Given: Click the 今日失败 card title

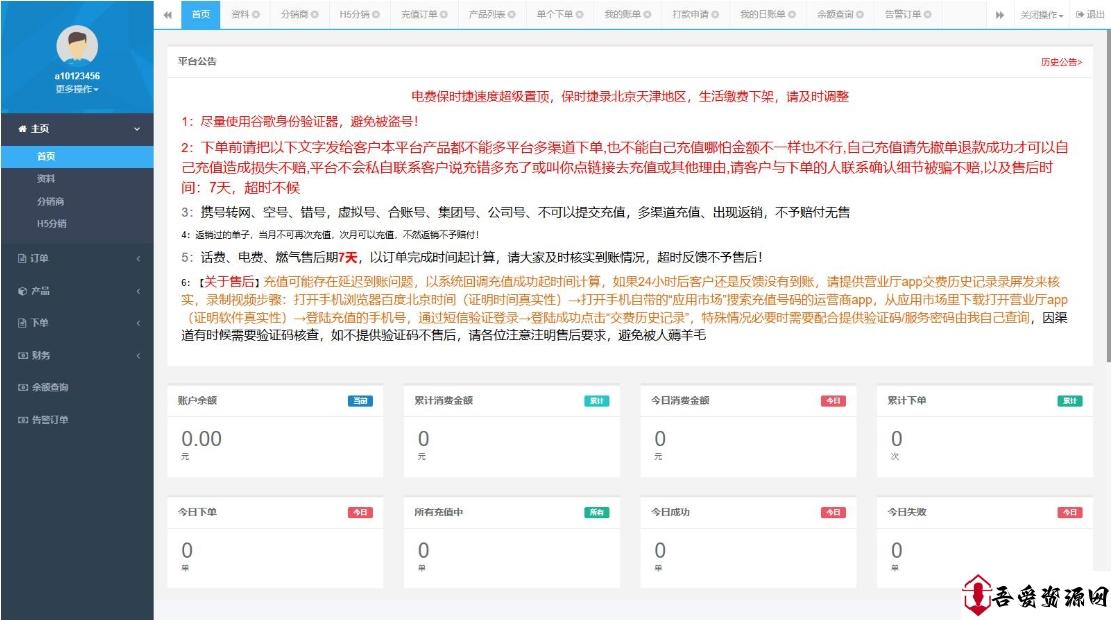Looking at the screenshot, I should point(907,512).
